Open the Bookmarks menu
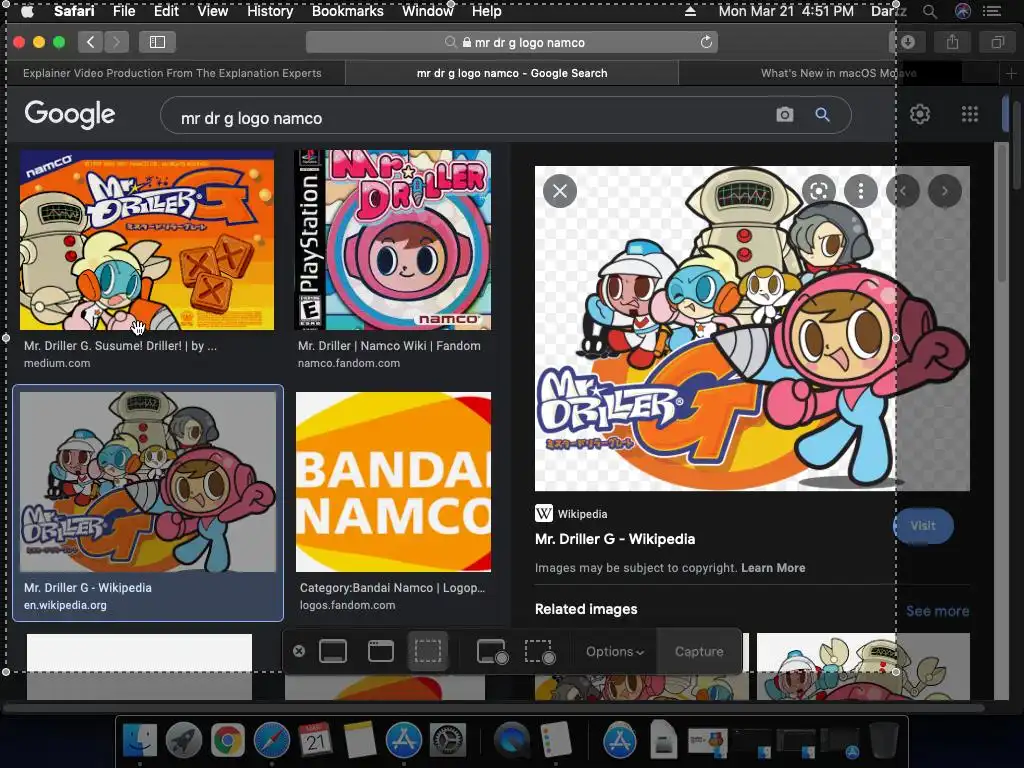This screenshot has height=768, width=1024. point(347,11)
